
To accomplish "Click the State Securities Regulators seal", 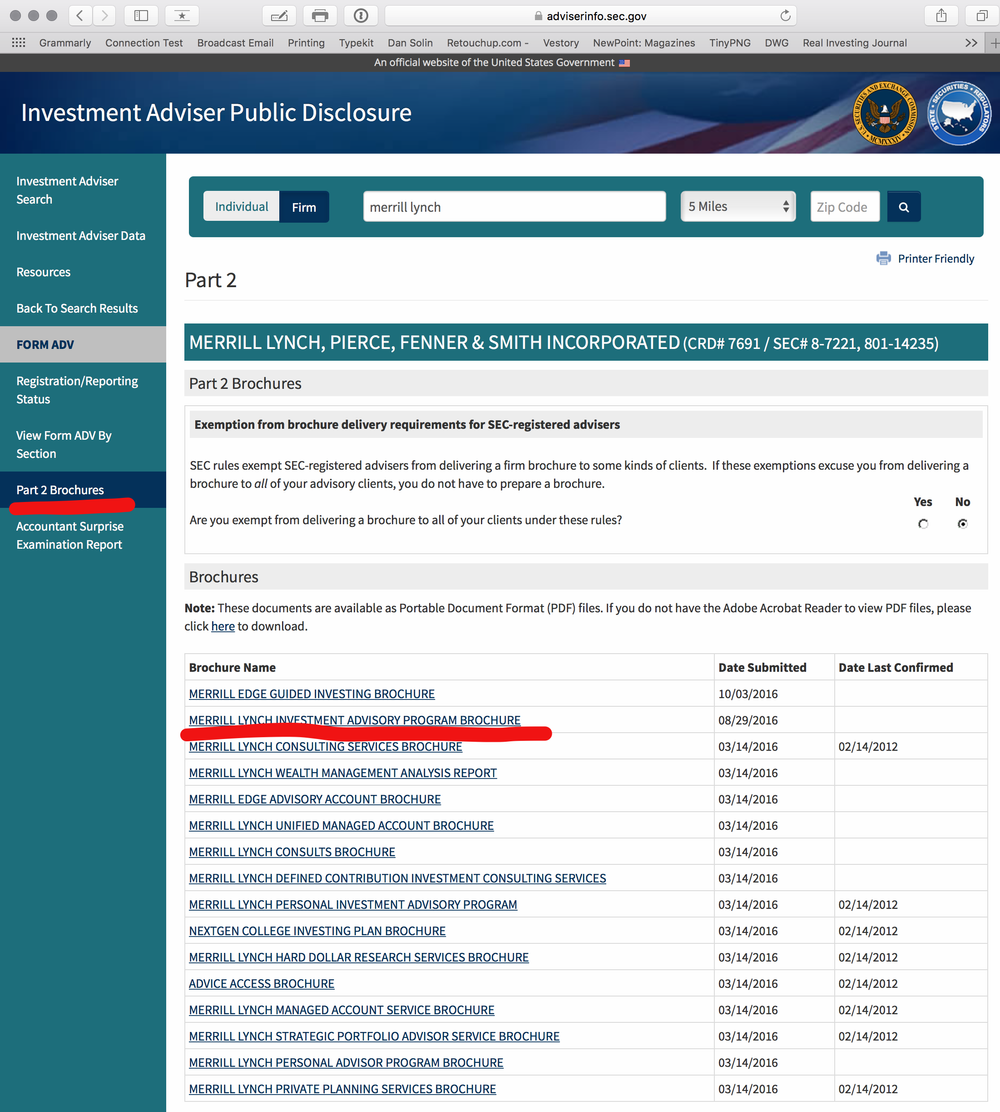I will 960,113.
